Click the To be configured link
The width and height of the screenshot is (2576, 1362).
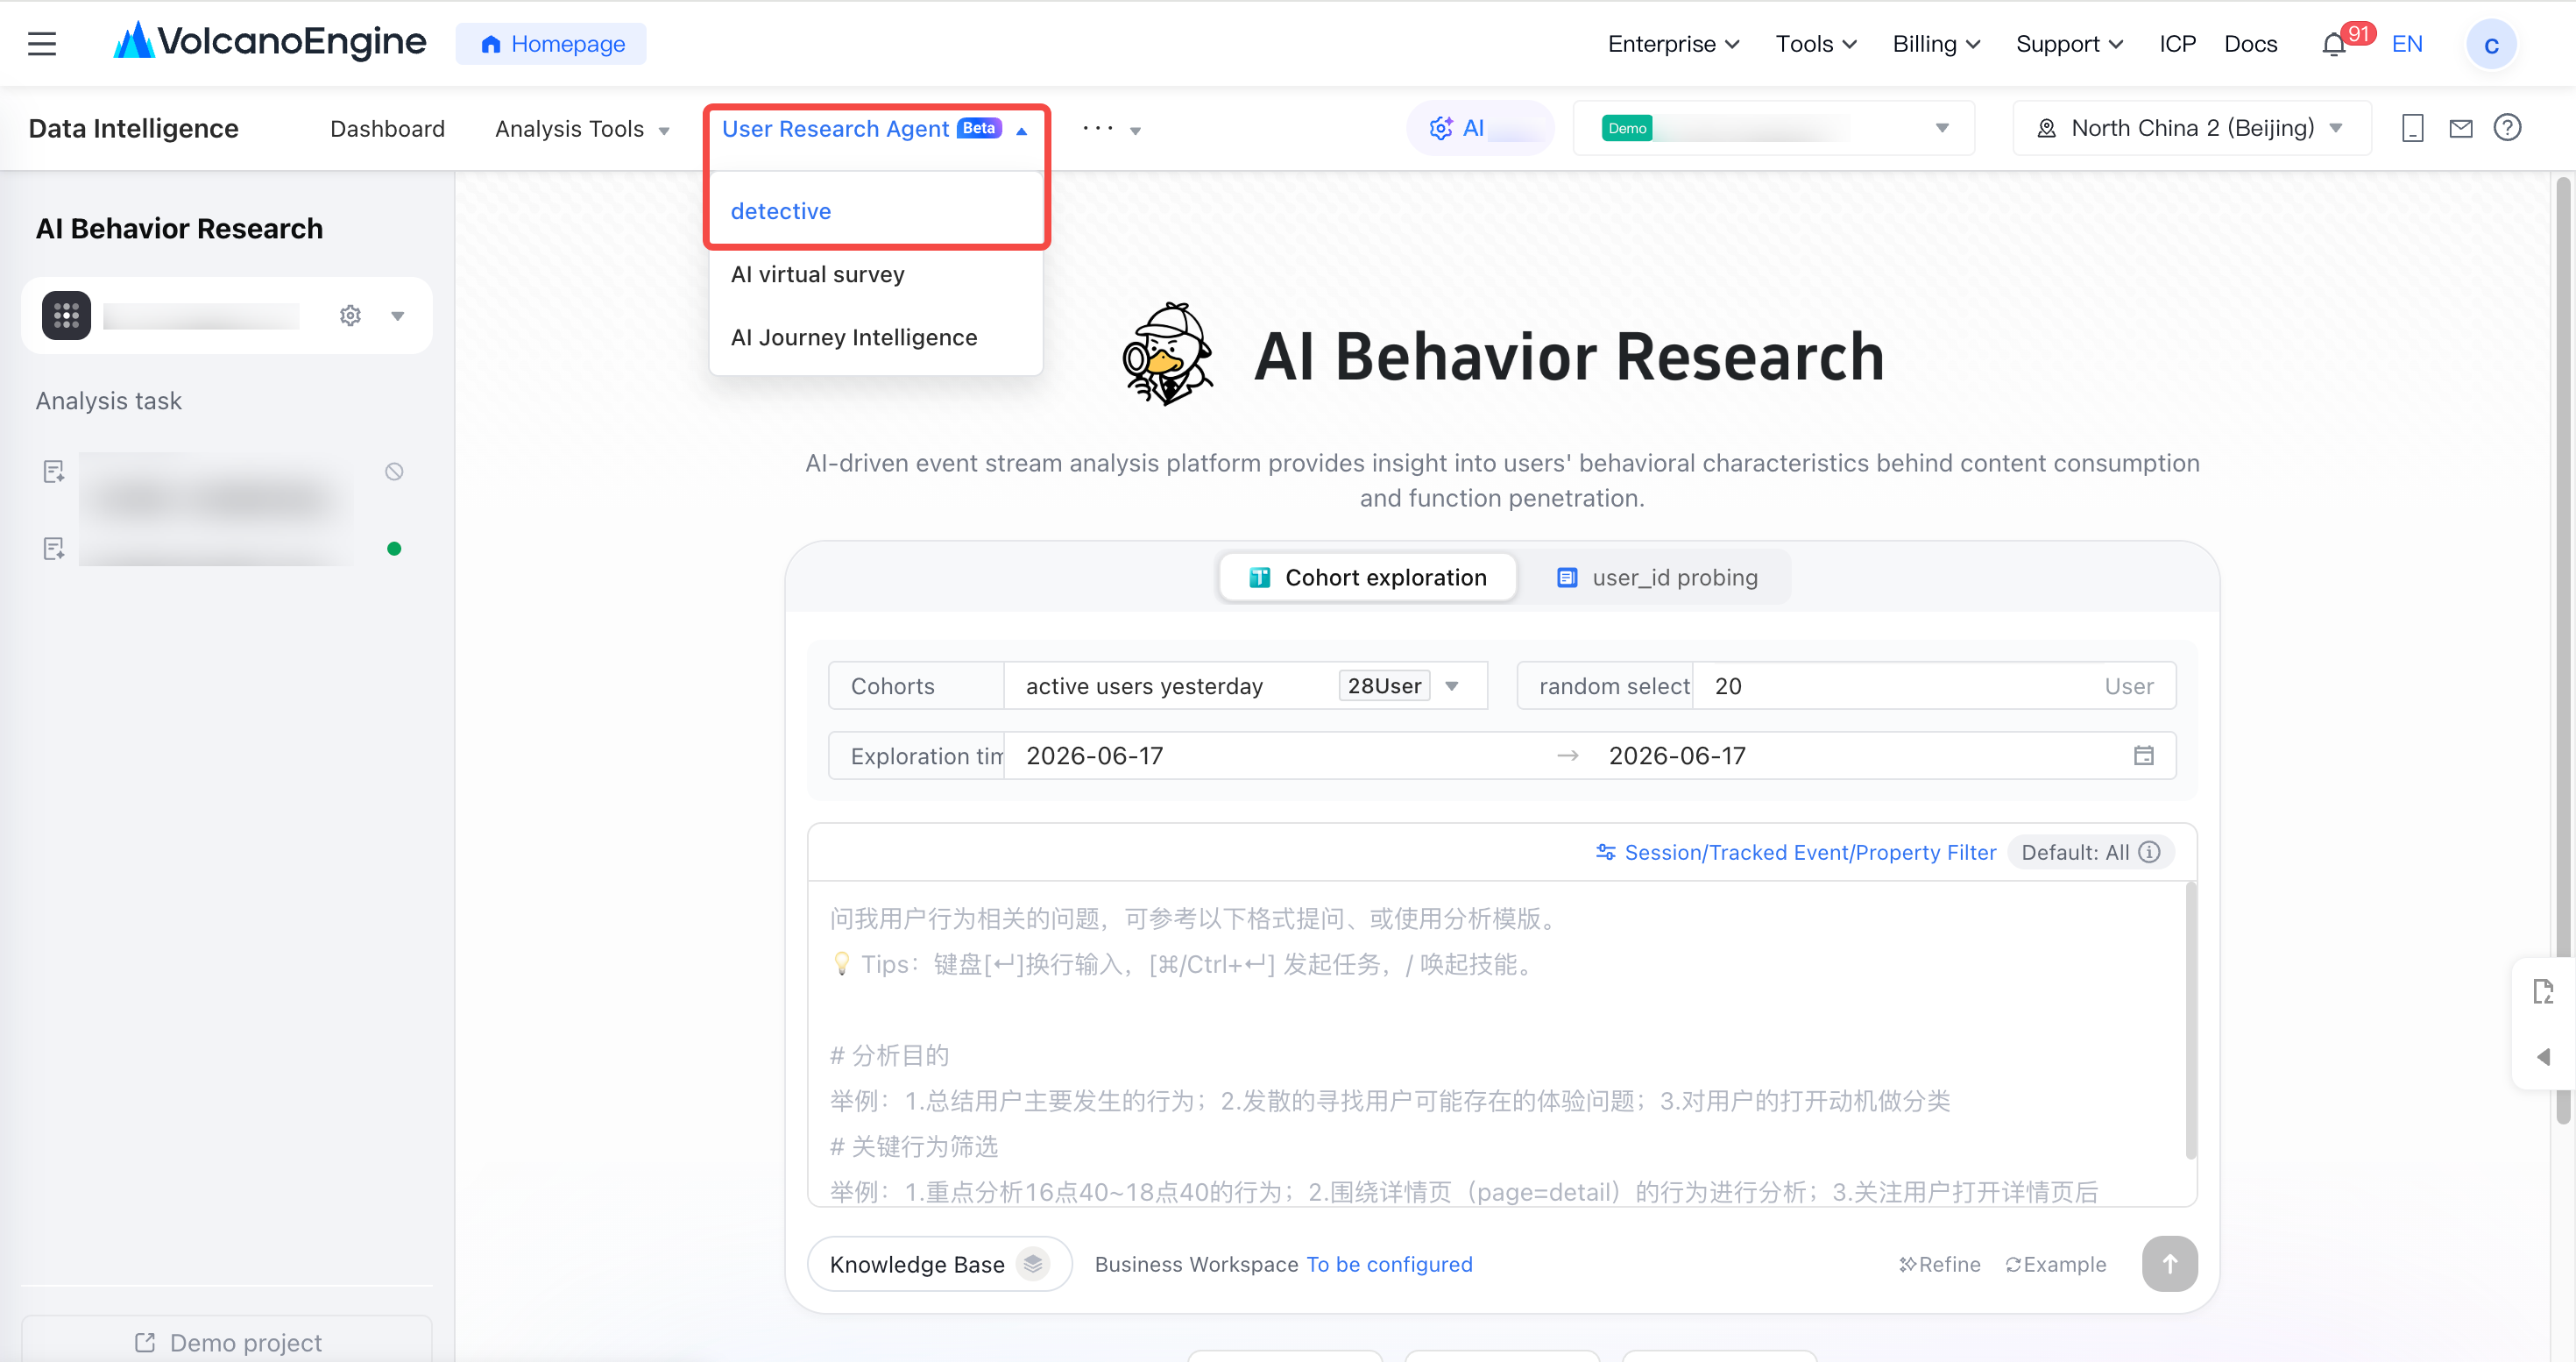tap(1389, 1264)
